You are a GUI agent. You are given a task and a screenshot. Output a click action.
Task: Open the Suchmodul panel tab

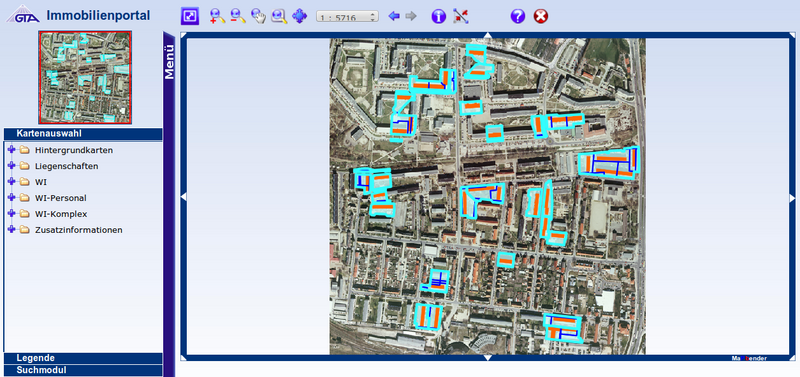click(83, 370)
